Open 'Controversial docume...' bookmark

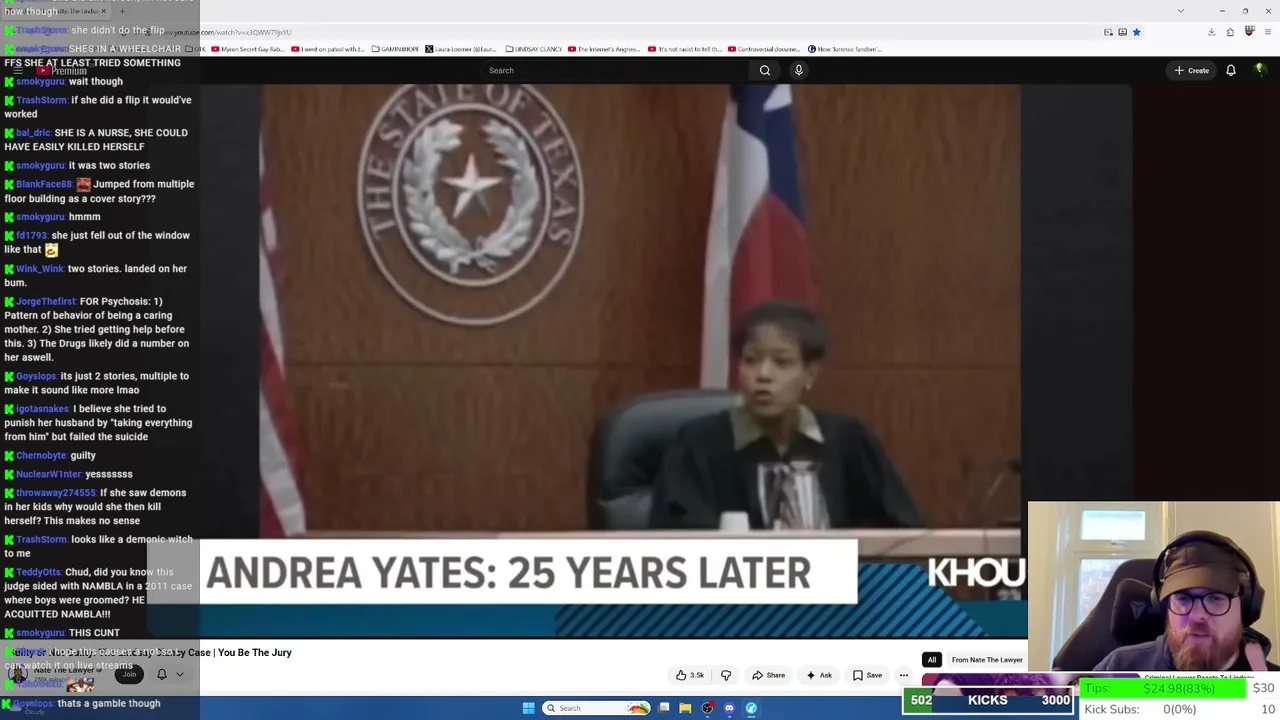click(765, 49)
